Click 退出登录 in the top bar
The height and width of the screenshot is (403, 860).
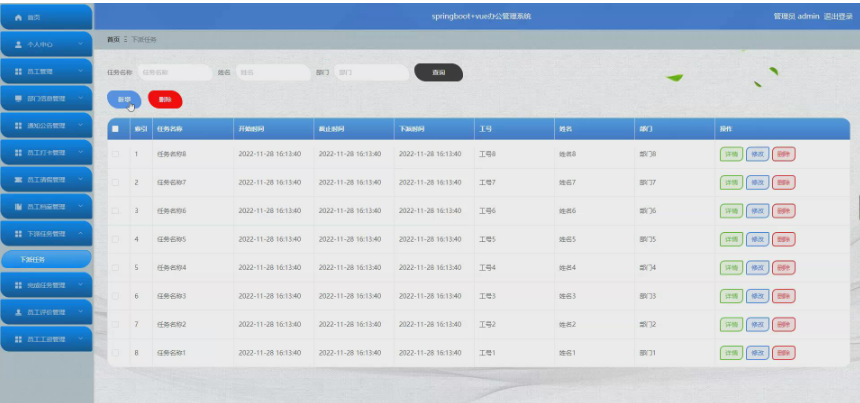[x=838, y=16]
